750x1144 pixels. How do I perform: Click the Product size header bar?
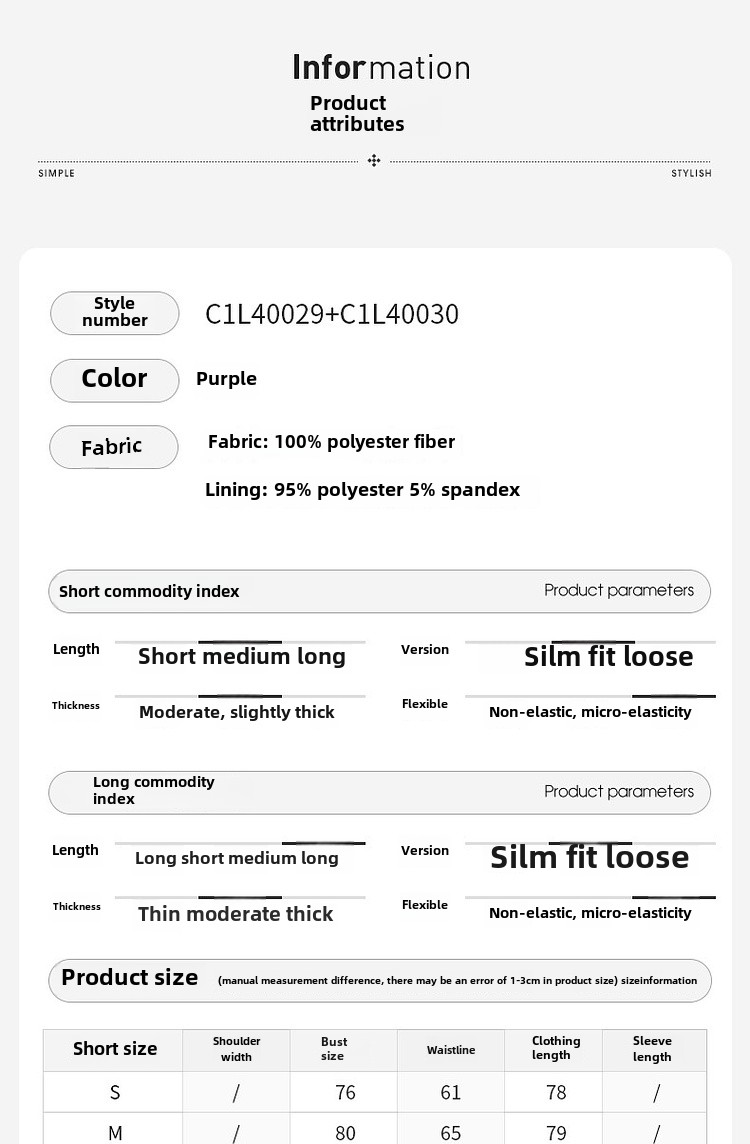pyautogui.click(x=379, y=979)
